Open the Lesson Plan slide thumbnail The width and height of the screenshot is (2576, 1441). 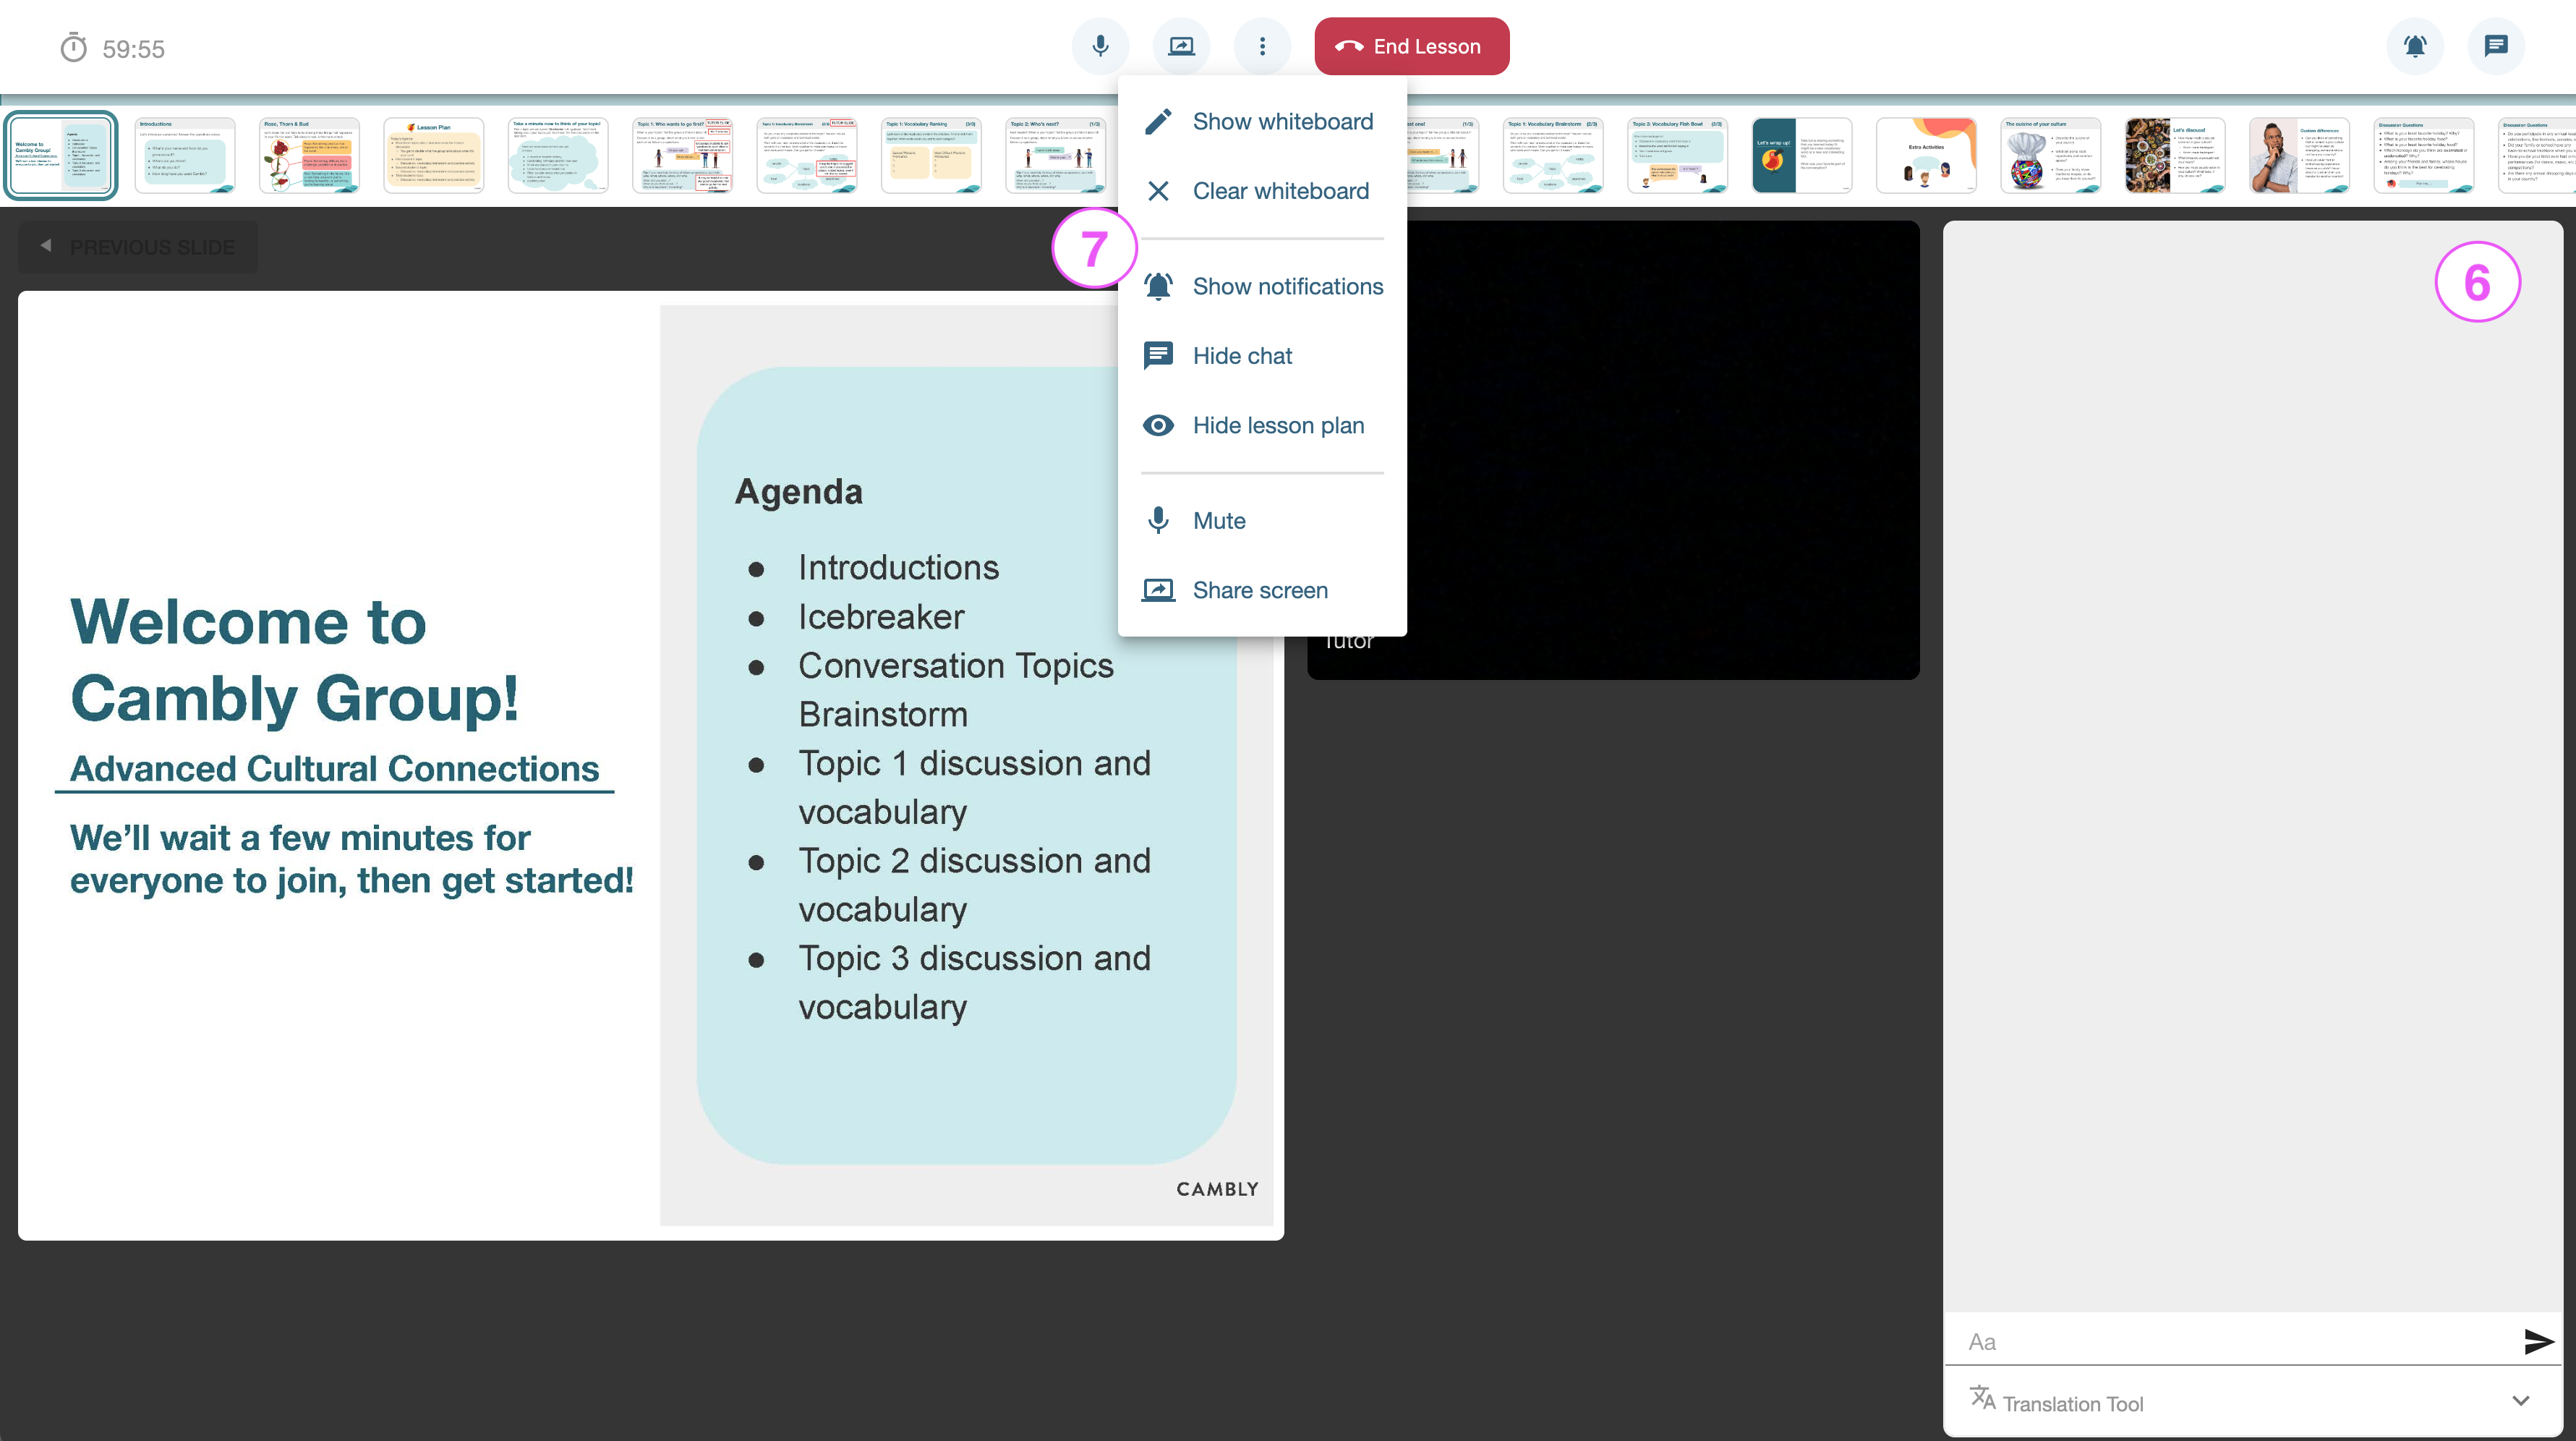tap(434, 156)
